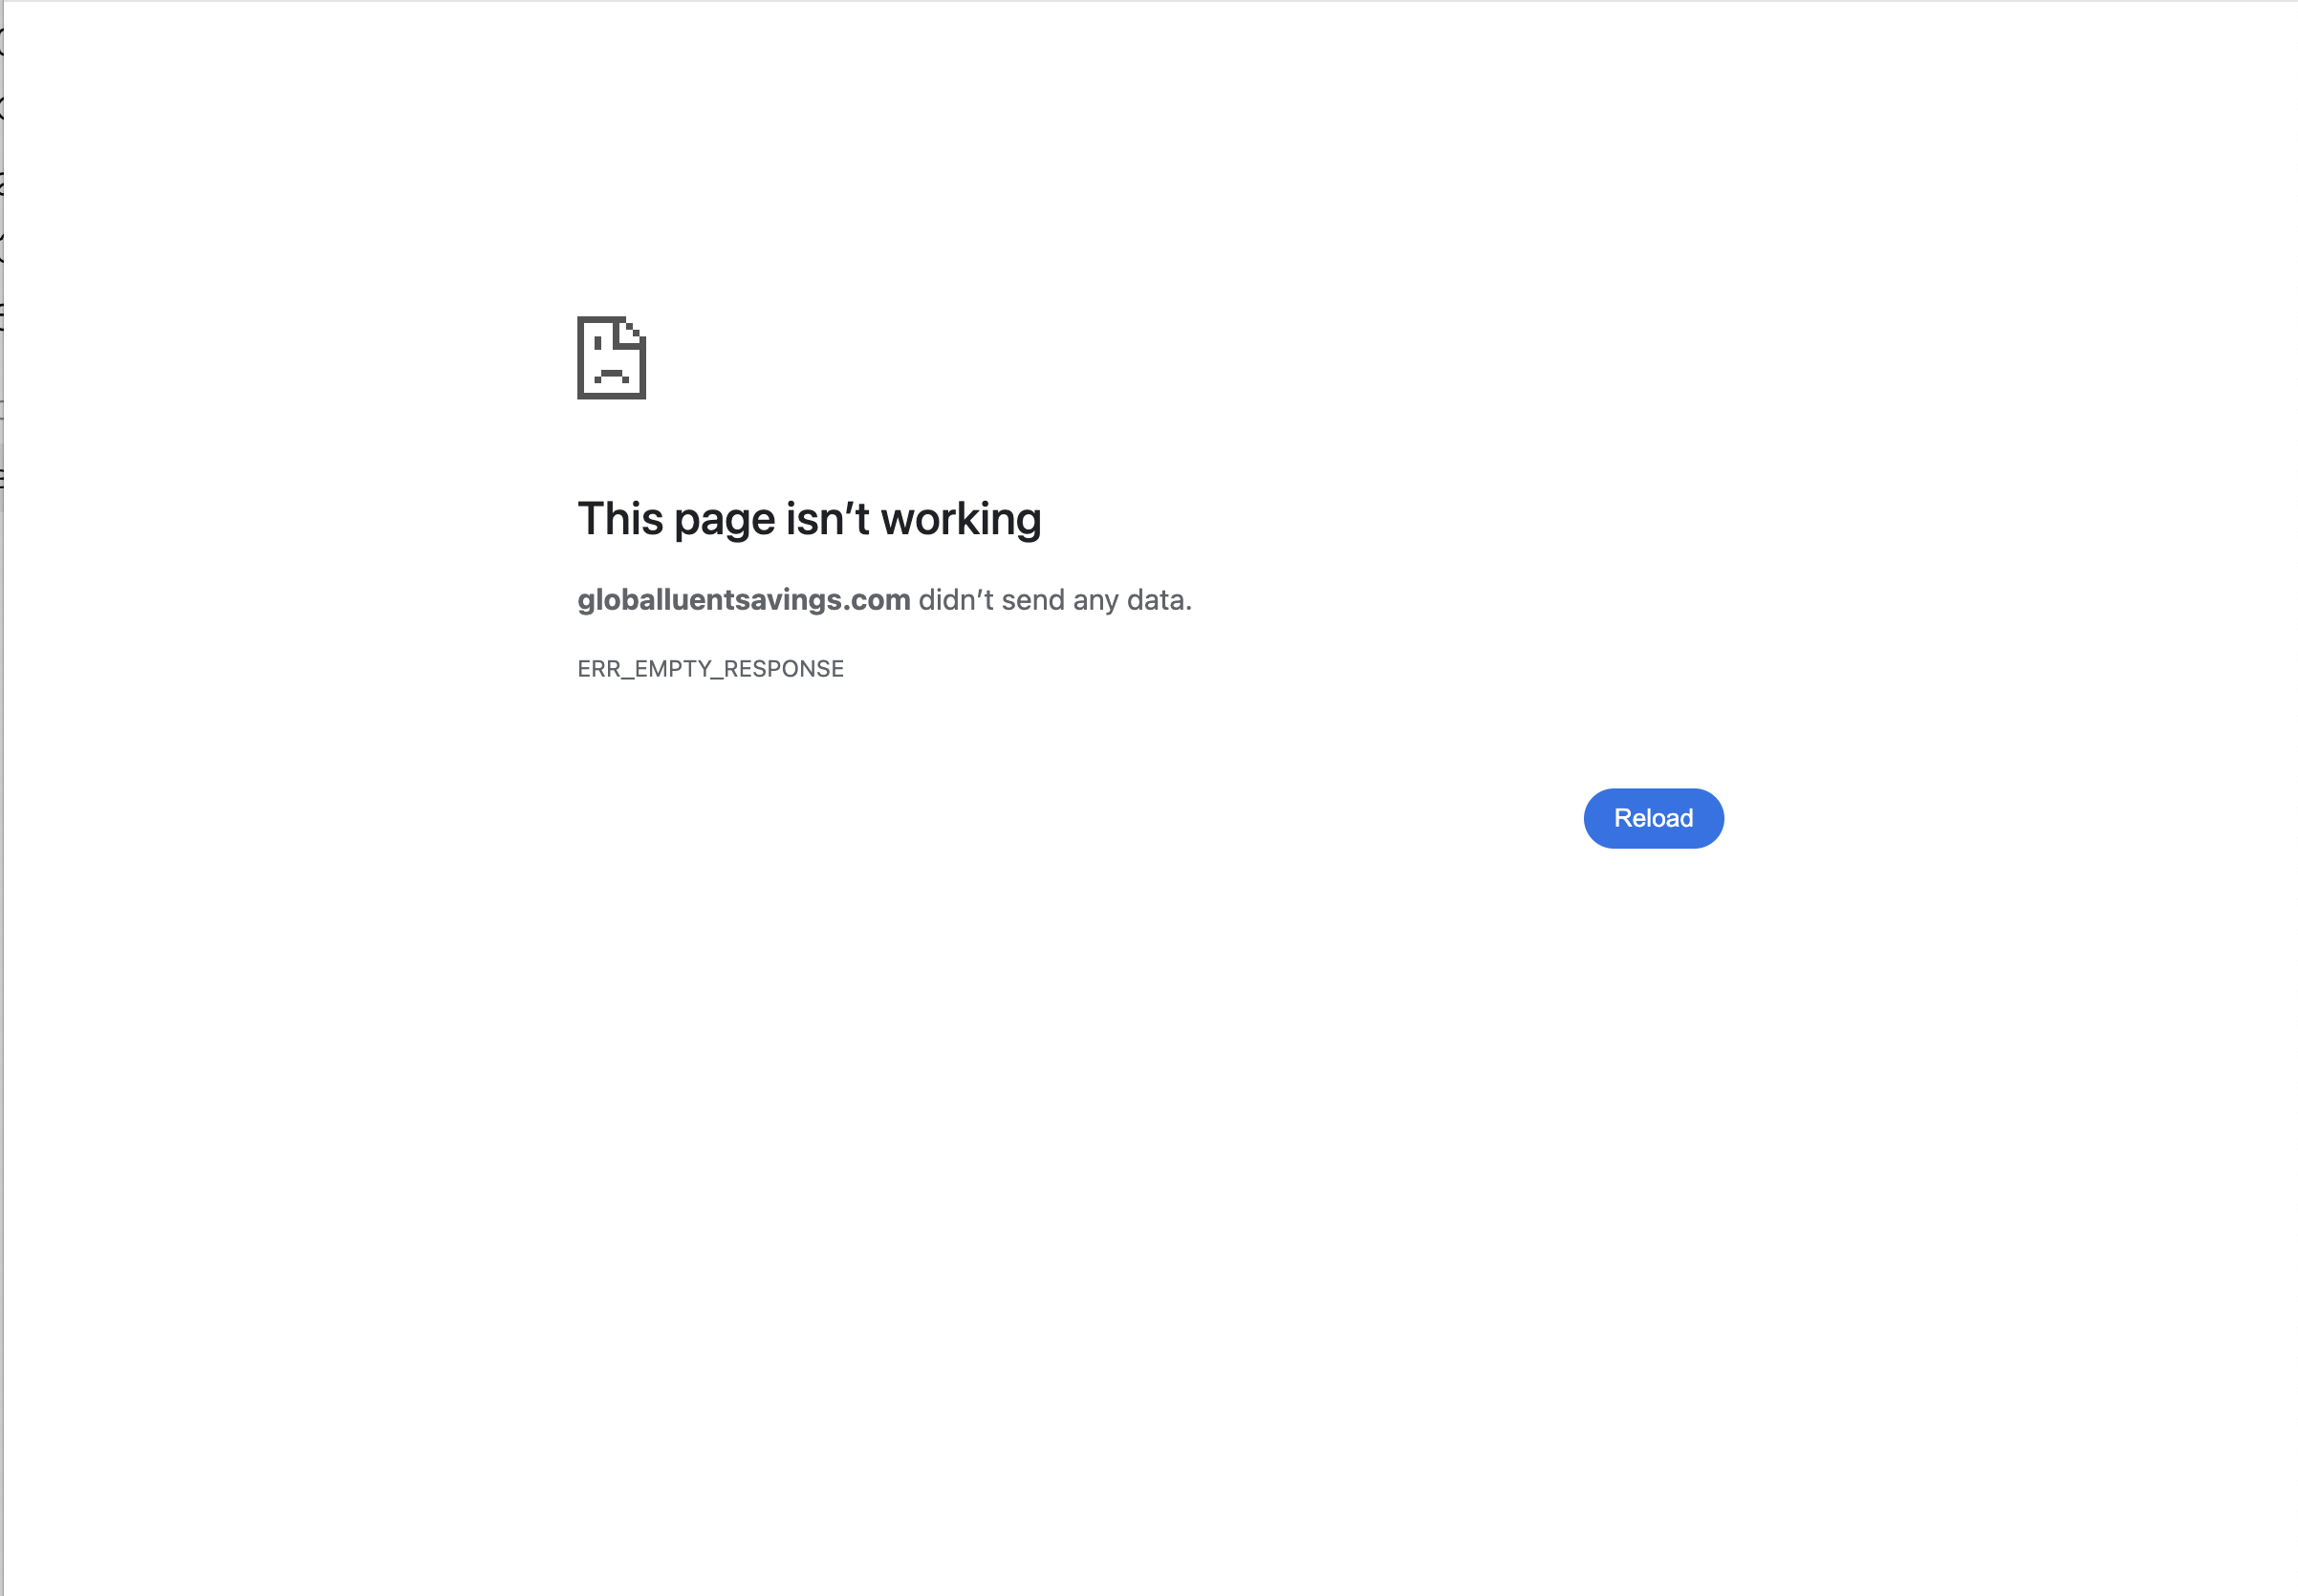This screenshot has height=1596, width=2298.
Task: Click the folded corner of the page icon
Action: (x=633, y=330)
